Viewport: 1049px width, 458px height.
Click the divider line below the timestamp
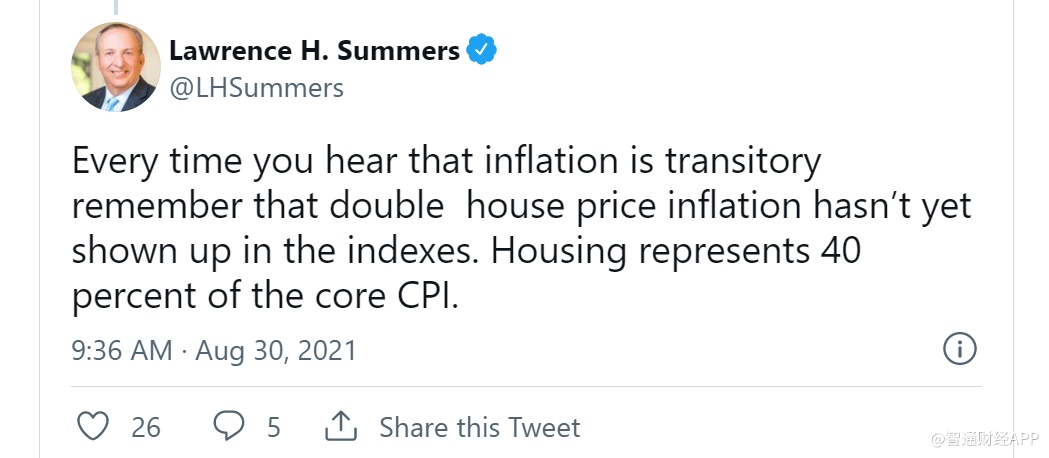click(x=526, y=387)
